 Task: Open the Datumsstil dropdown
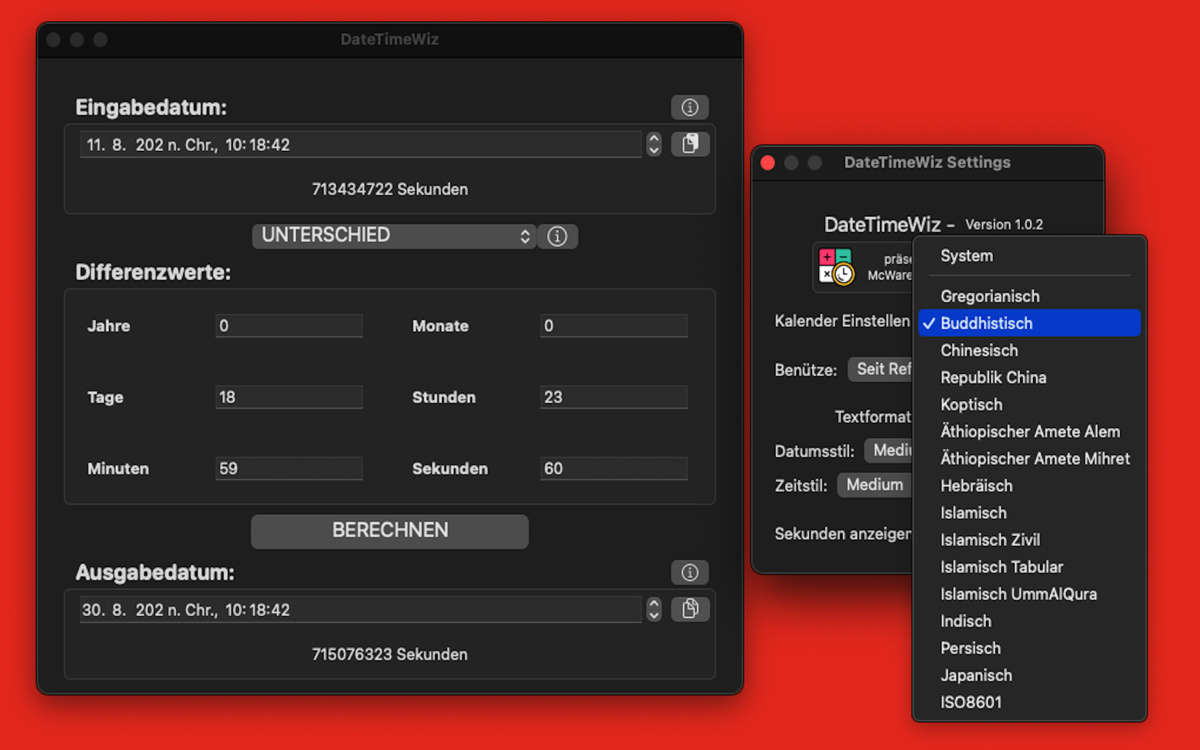click(890, 450)
